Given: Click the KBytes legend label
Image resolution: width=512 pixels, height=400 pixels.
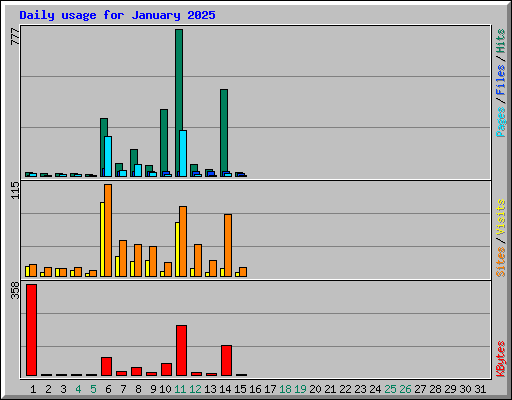Looking at the screenshot, I should click(x=500, y=359).
